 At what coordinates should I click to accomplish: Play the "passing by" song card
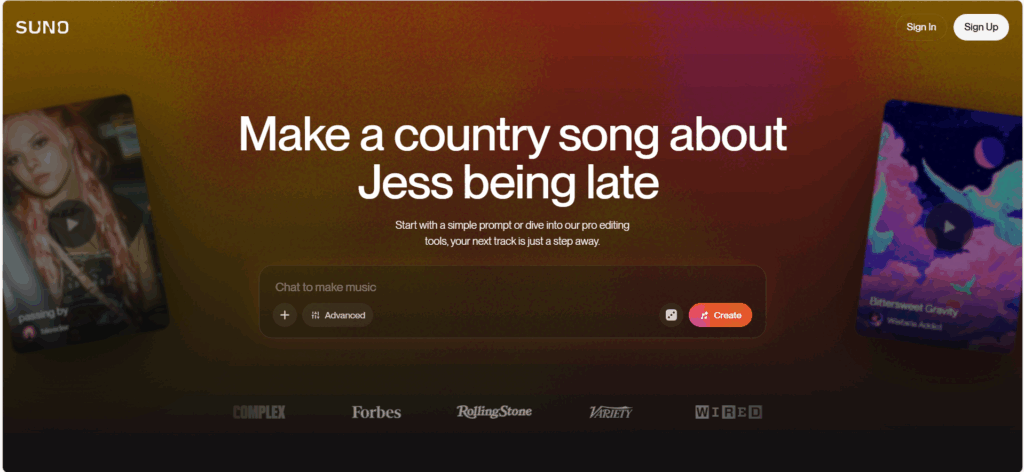pos(72,224)
